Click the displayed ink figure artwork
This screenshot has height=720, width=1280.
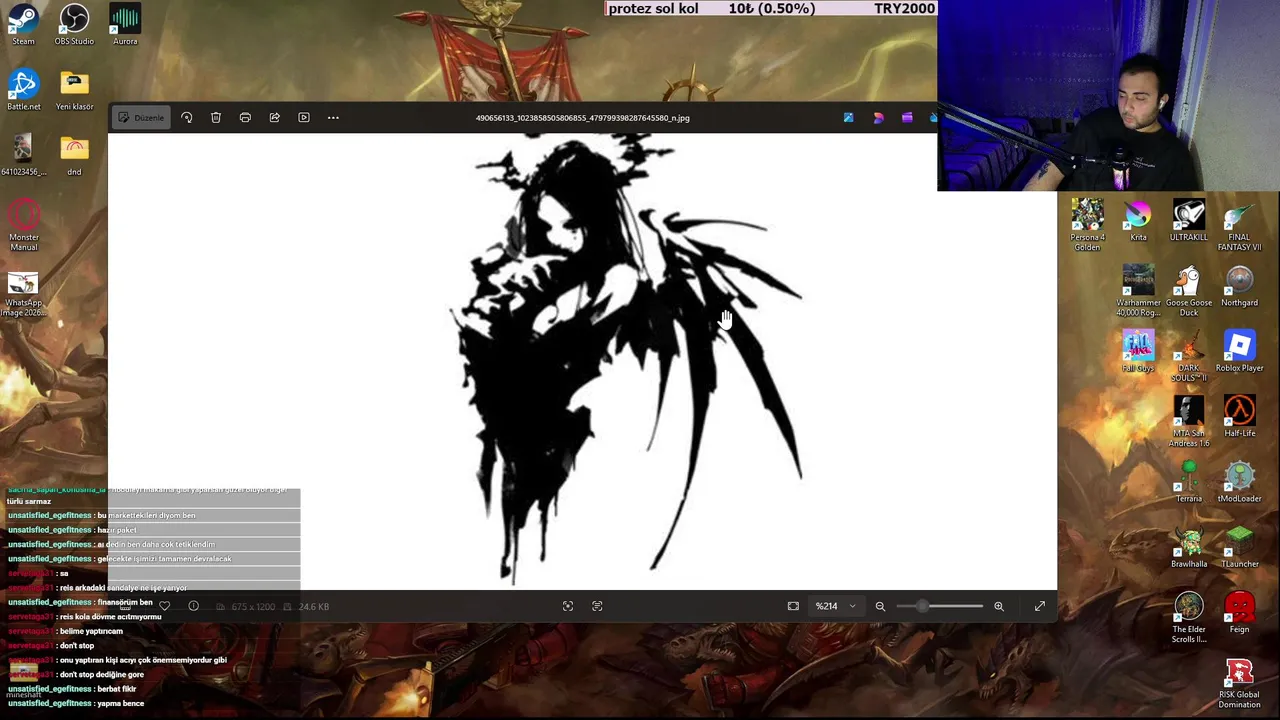[625, 360]
